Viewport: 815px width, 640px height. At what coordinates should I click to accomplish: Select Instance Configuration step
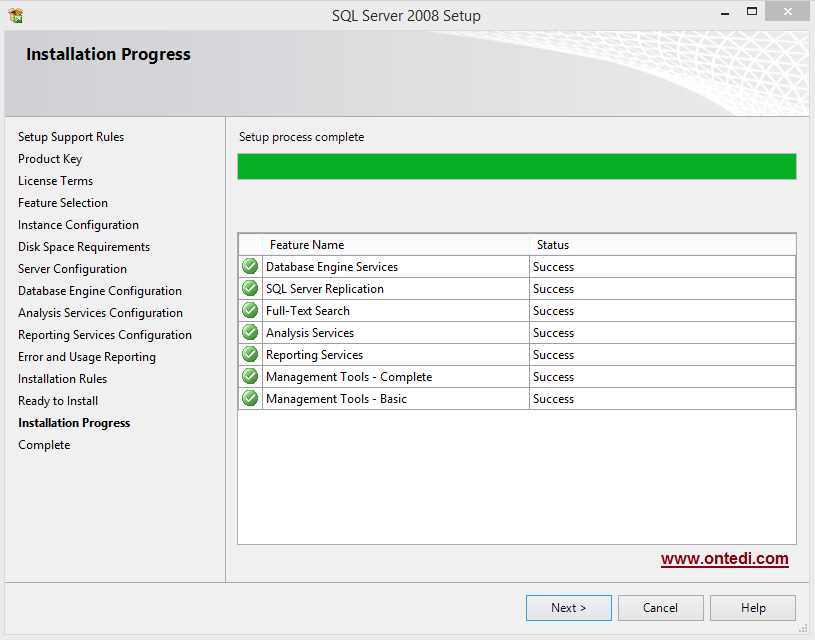click(x=78, y=225)
